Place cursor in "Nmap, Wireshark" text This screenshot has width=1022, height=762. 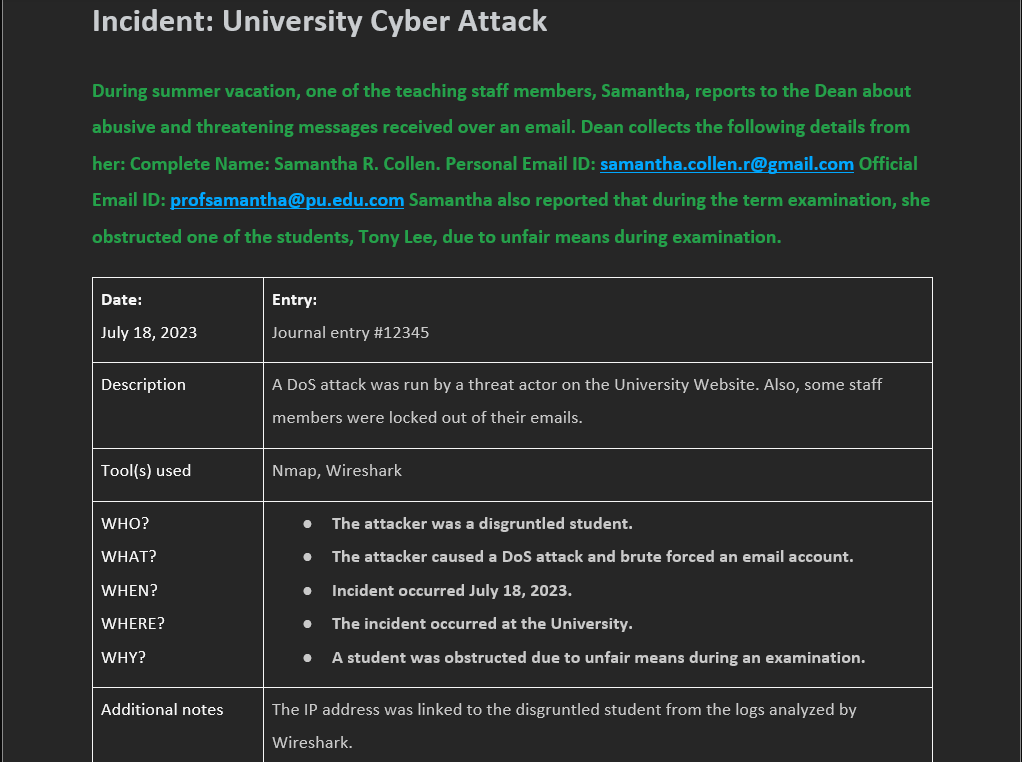[336, 471]
